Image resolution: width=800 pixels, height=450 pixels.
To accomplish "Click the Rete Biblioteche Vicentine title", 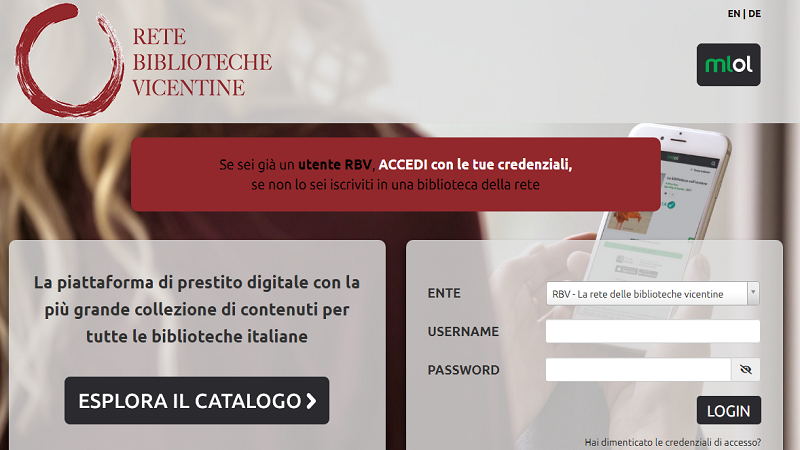I will point(202,62).
